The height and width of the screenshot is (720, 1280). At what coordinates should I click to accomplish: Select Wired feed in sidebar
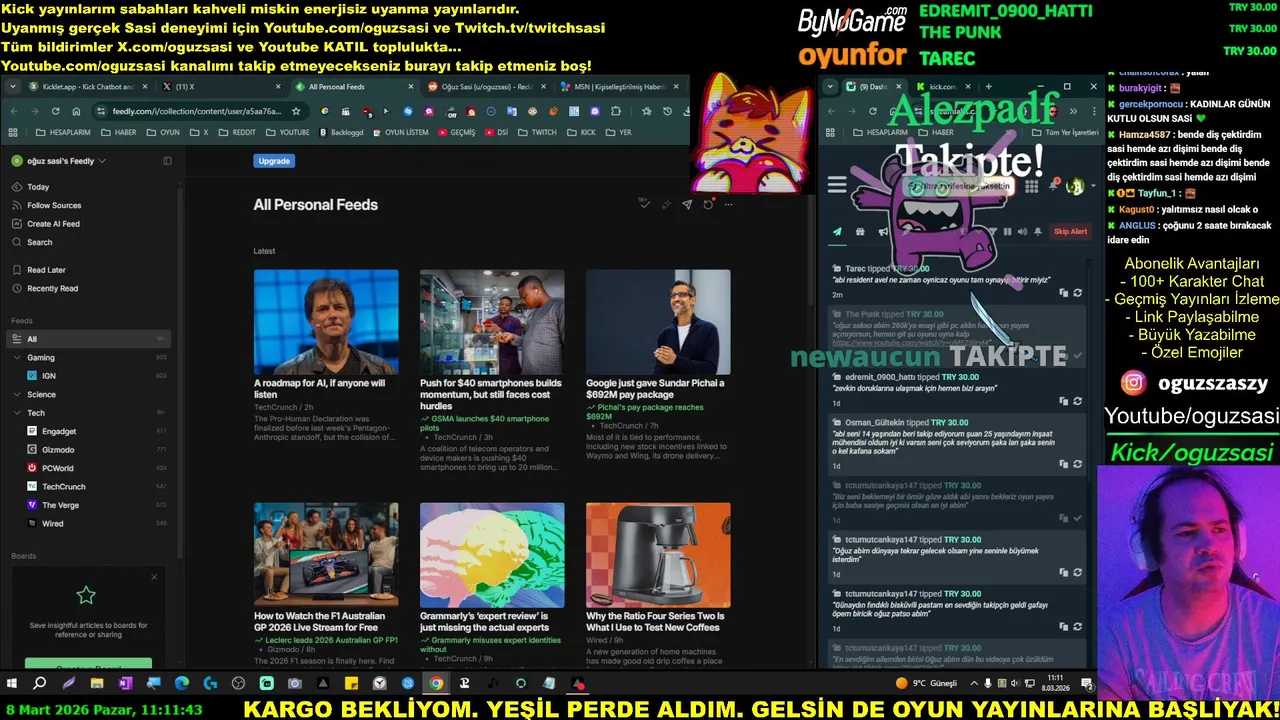point(90,523)
